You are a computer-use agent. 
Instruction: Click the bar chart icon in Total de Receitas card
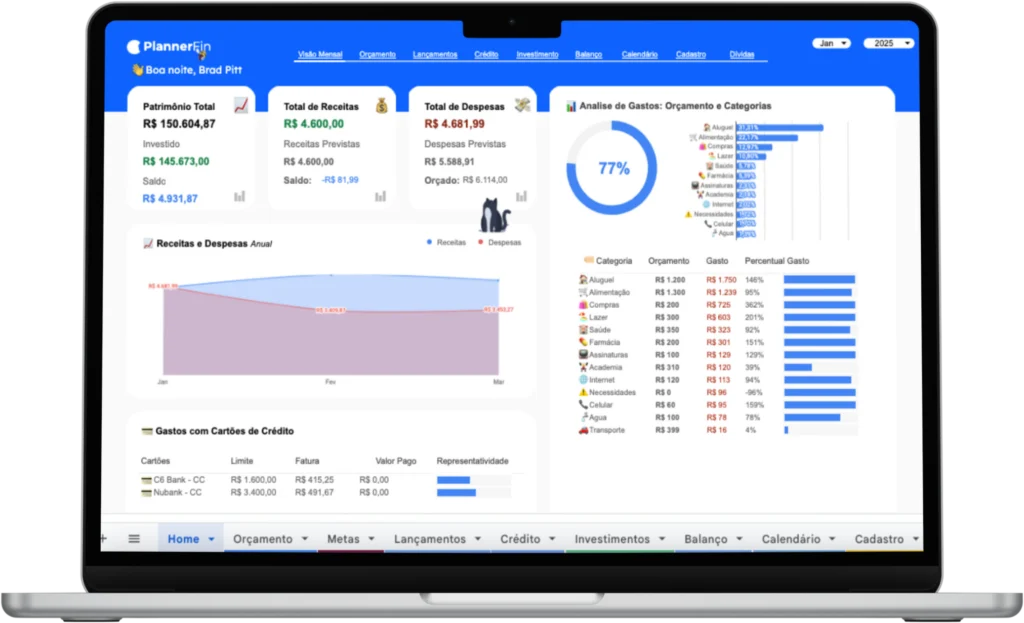pyautogui.click(x=381, y=196)
